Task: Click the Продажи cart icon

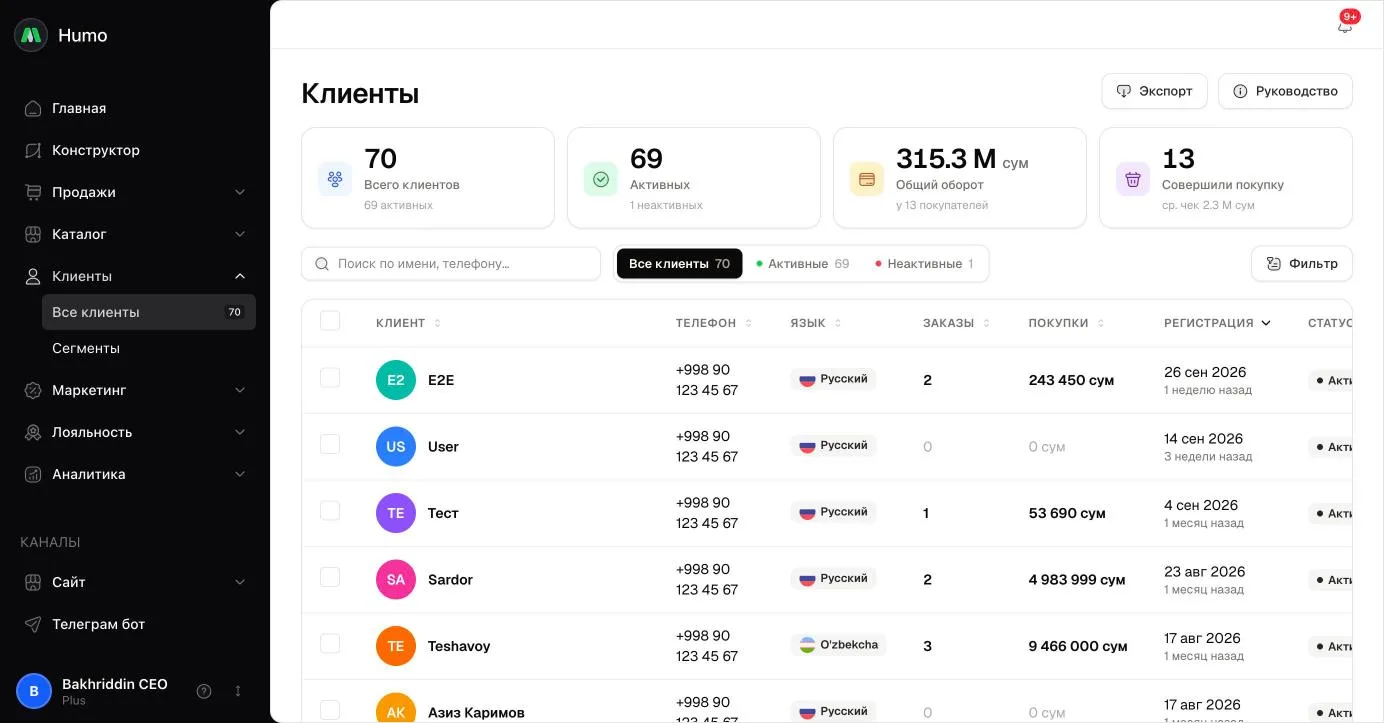Action: [33, 192]
